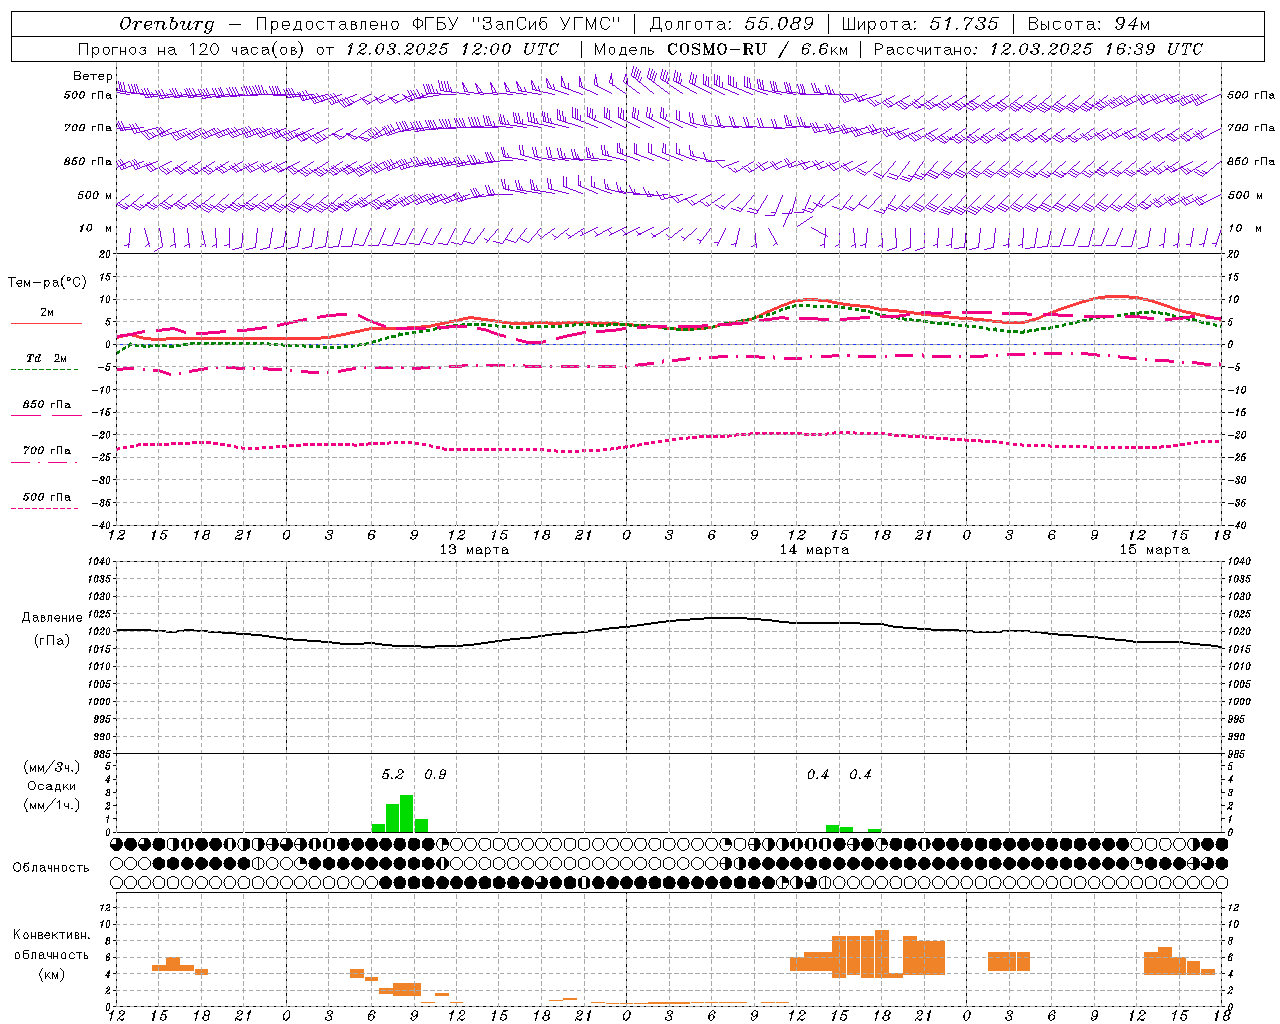Click the line sample under Td 2м legend

[44, 369]
